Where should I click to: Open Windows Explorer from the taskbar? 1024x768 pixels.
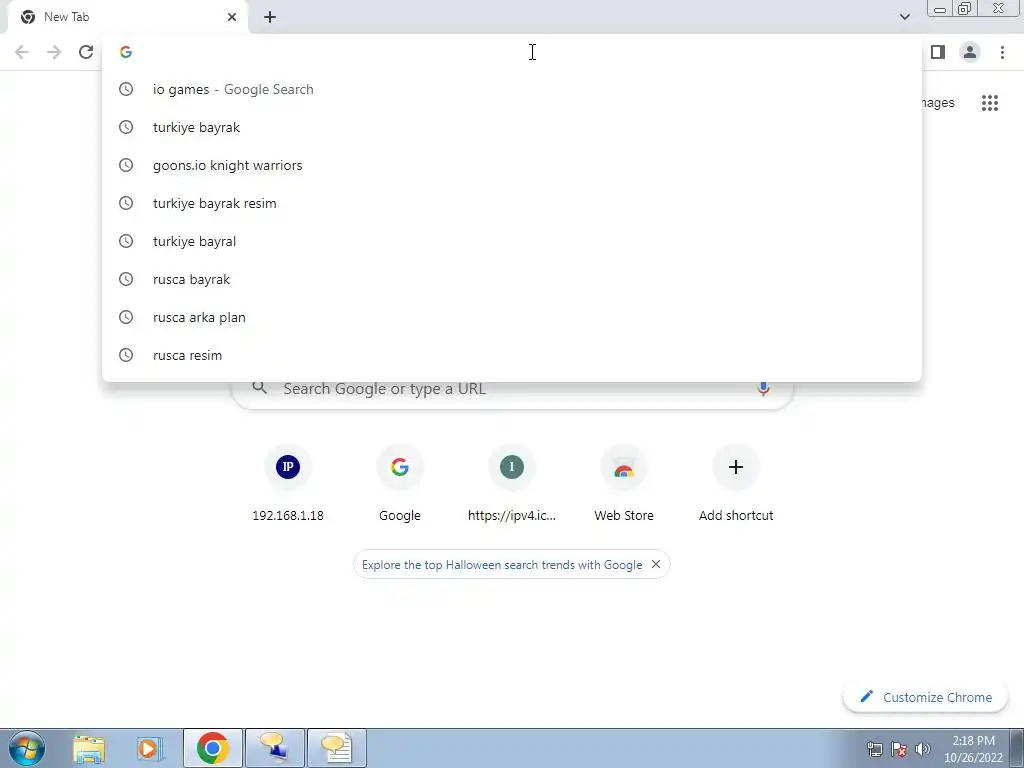(x=89, y=748)
